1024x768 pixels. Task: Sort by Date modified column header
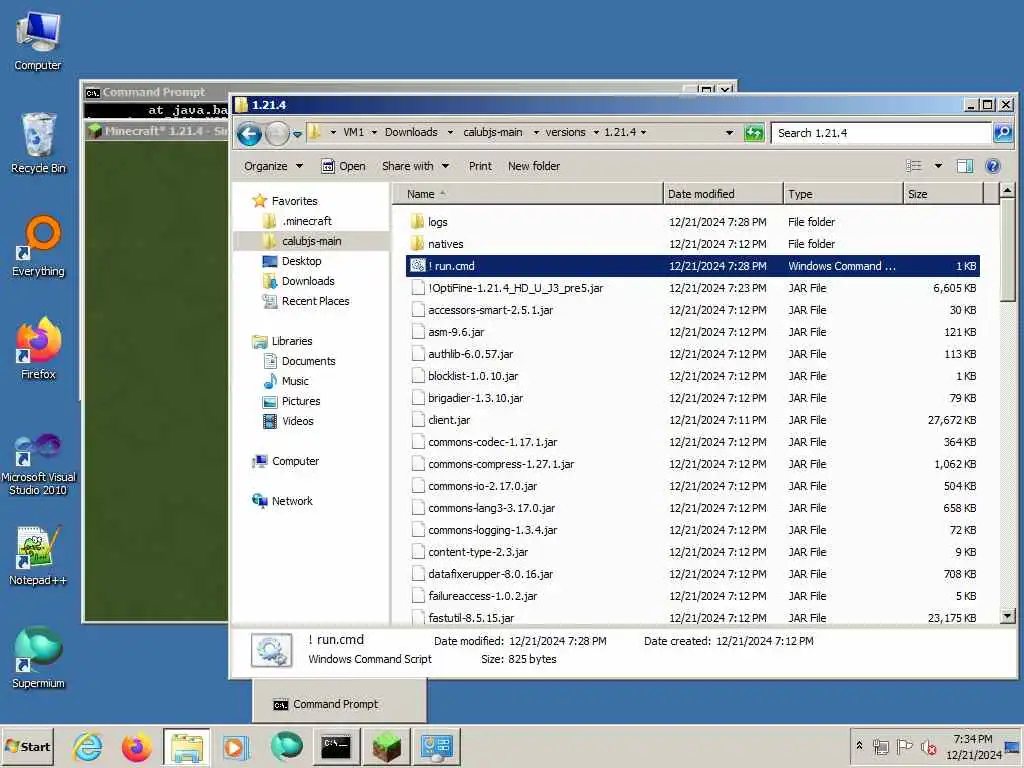(x=723, y=194)
